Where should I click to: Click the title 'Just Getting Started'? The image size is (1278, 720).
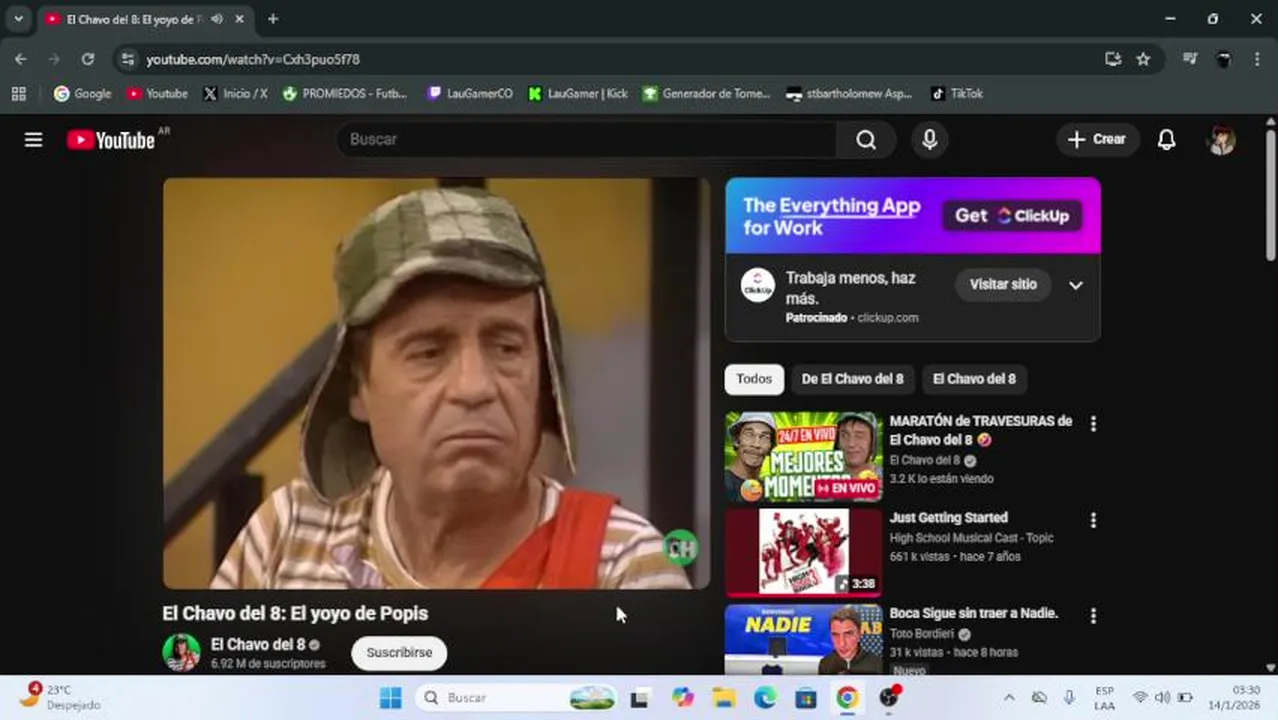coord(948,518)
